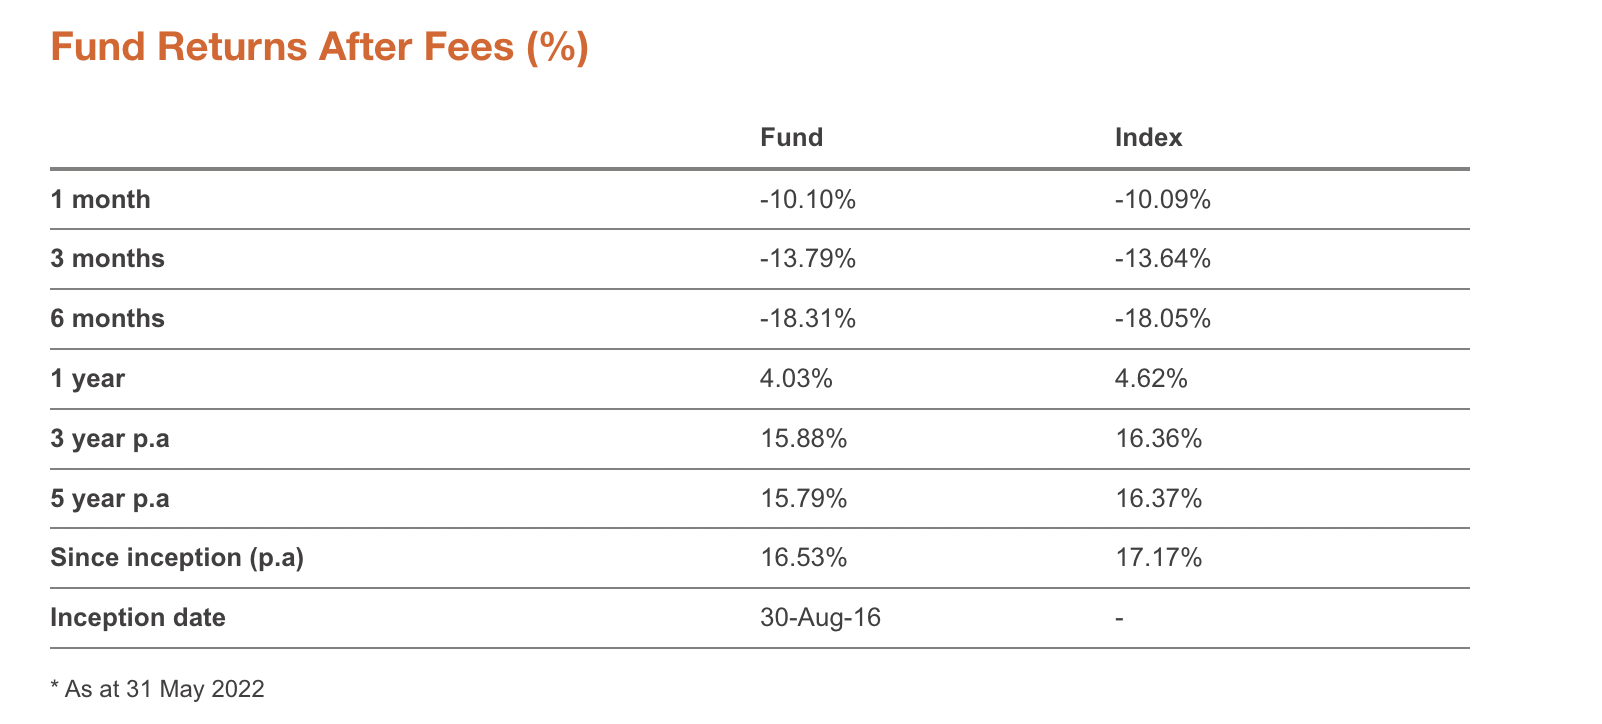Click the 3 year Fund value 15.88%
The height and width of the screenshot is (724, 1602).
(x=803, y=439)
